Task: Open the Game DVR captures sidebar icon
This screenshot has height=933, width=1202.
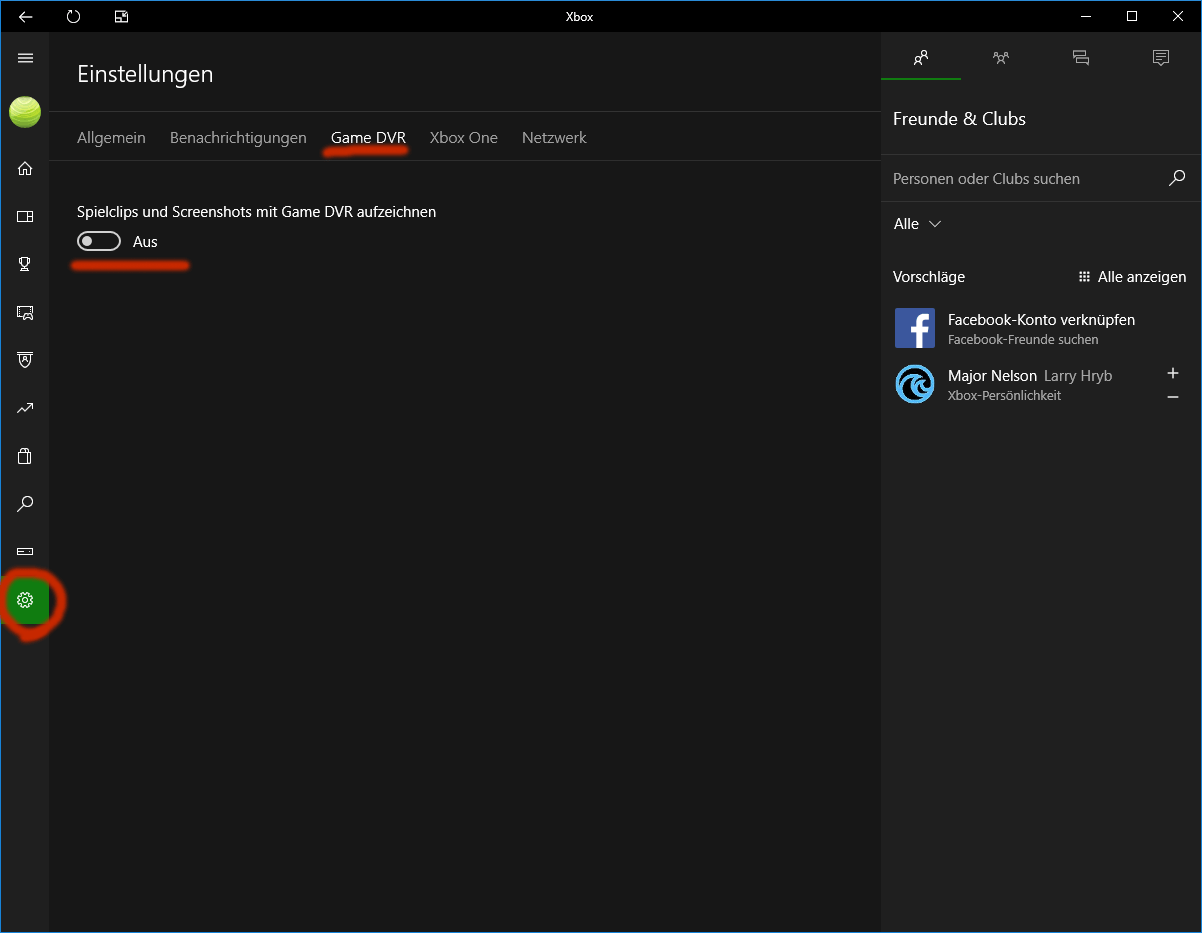Action: pos(25,312)
